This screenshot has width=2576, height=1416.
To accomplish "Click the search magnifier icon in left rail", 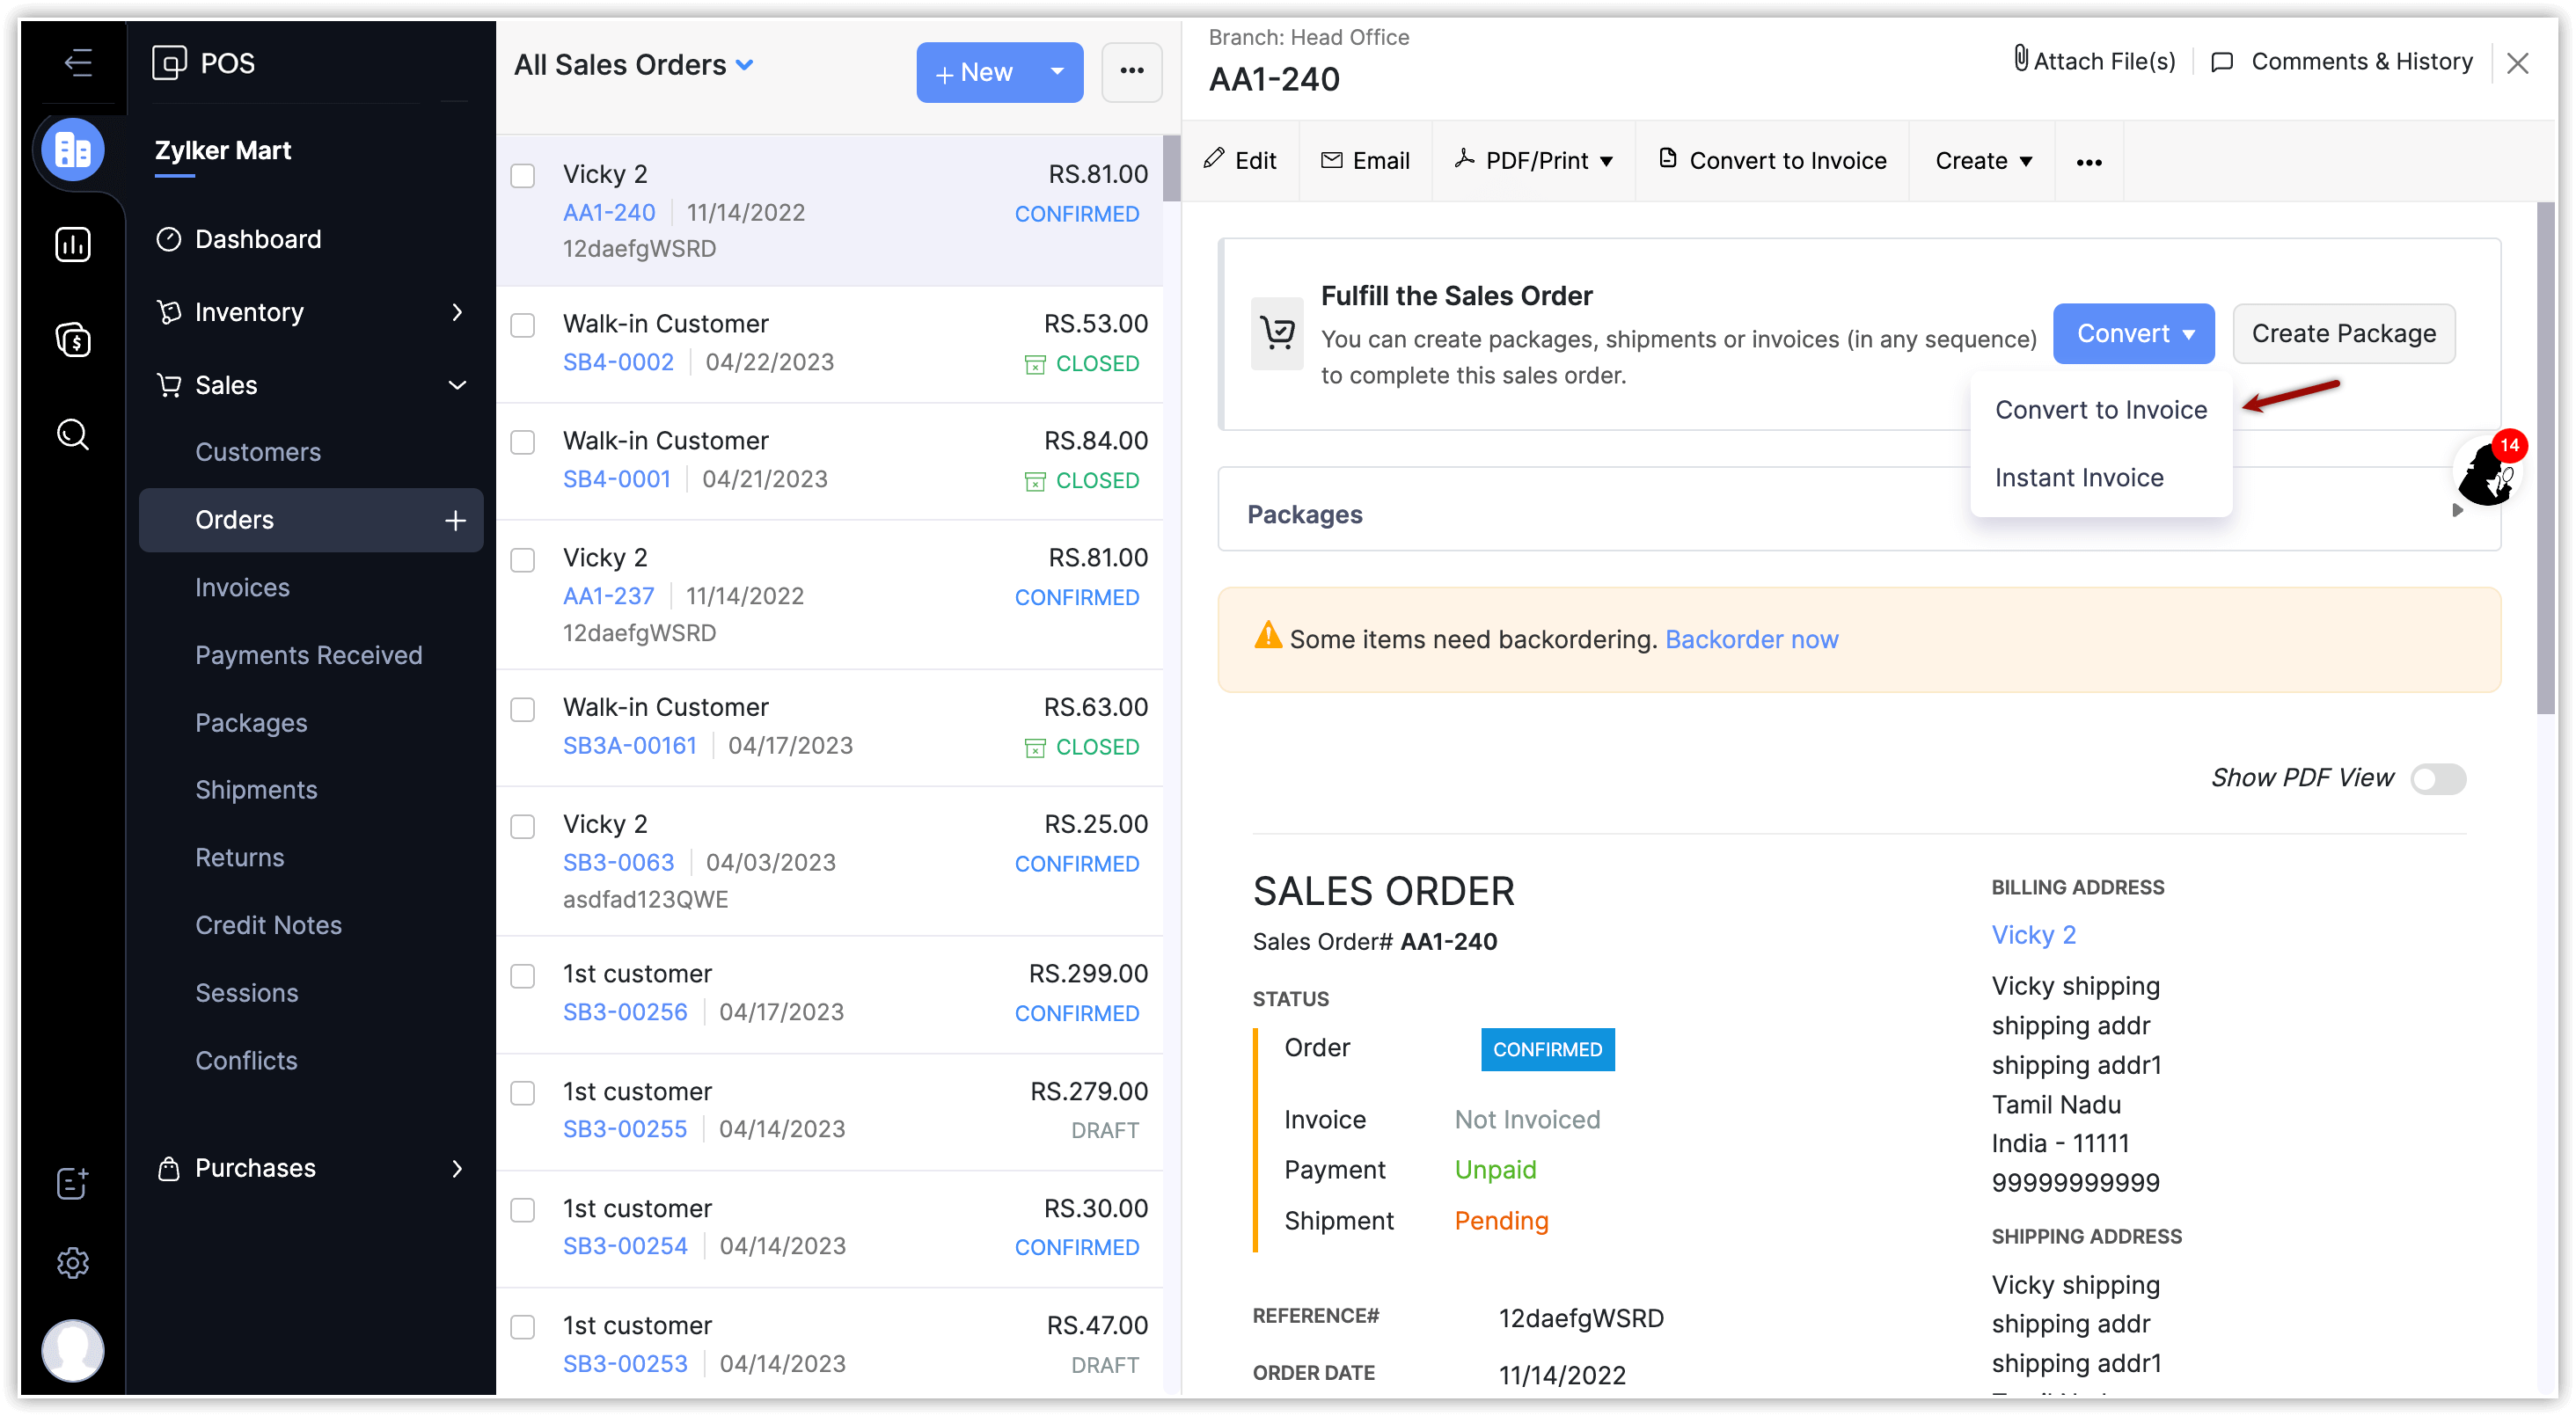I will (73, 434).
